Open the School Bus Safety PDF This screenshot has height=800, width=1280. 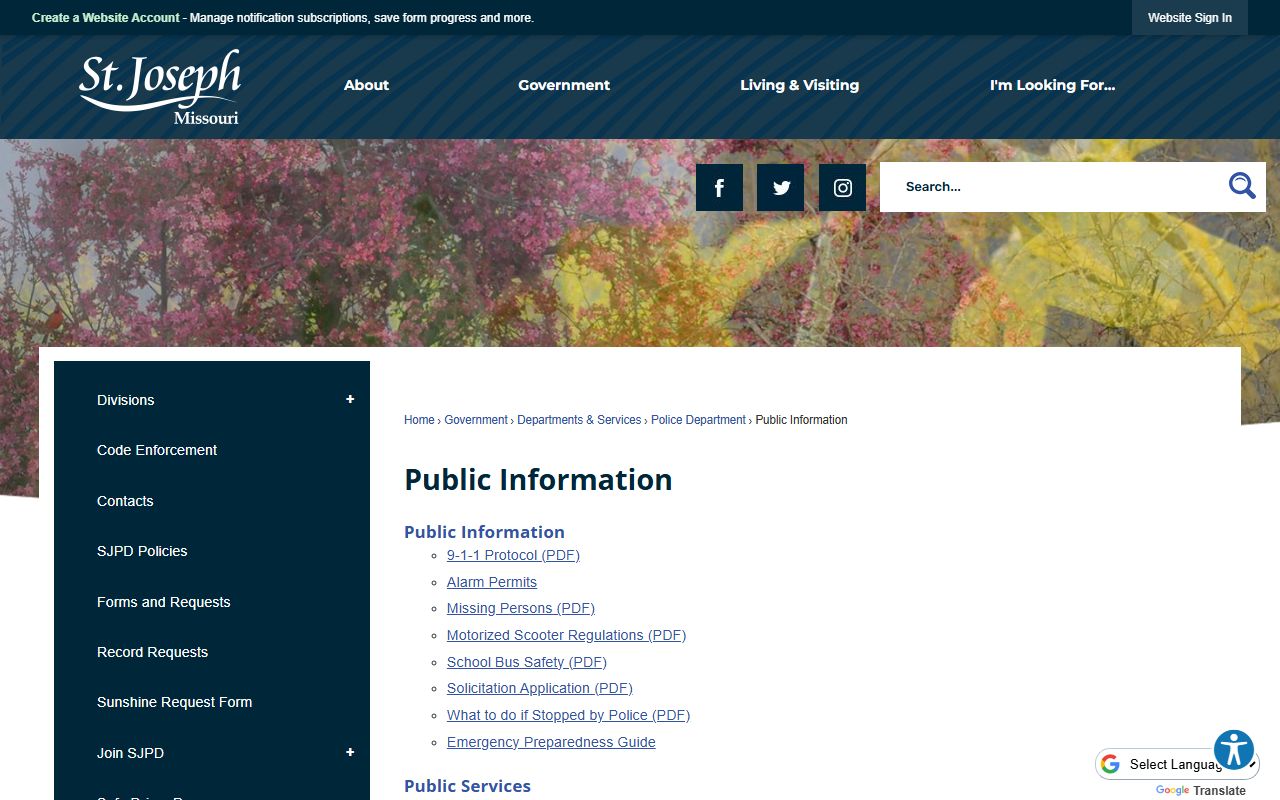click(527, 662)
